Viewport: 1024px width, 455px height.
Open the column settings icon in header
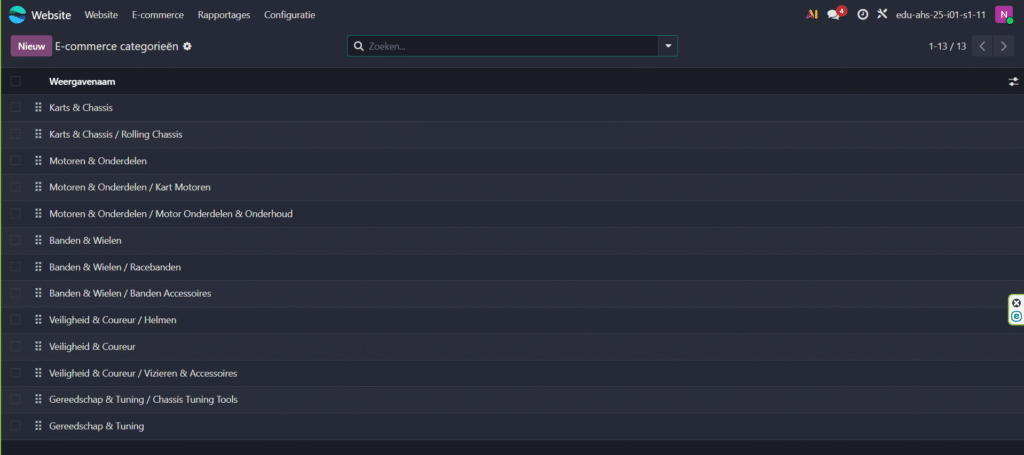1013,82
